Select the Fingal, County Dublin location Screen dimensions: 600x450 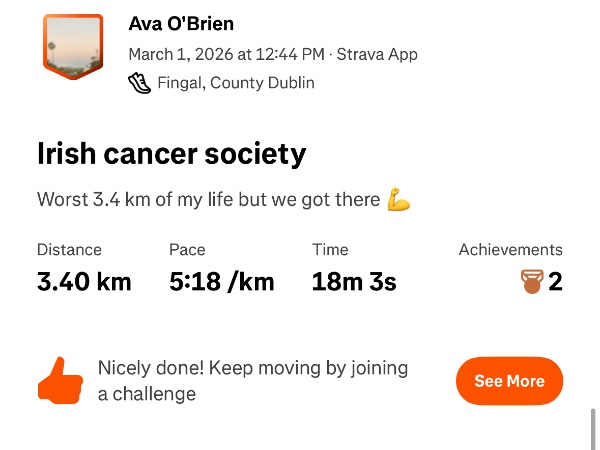(x=235, y=83)
